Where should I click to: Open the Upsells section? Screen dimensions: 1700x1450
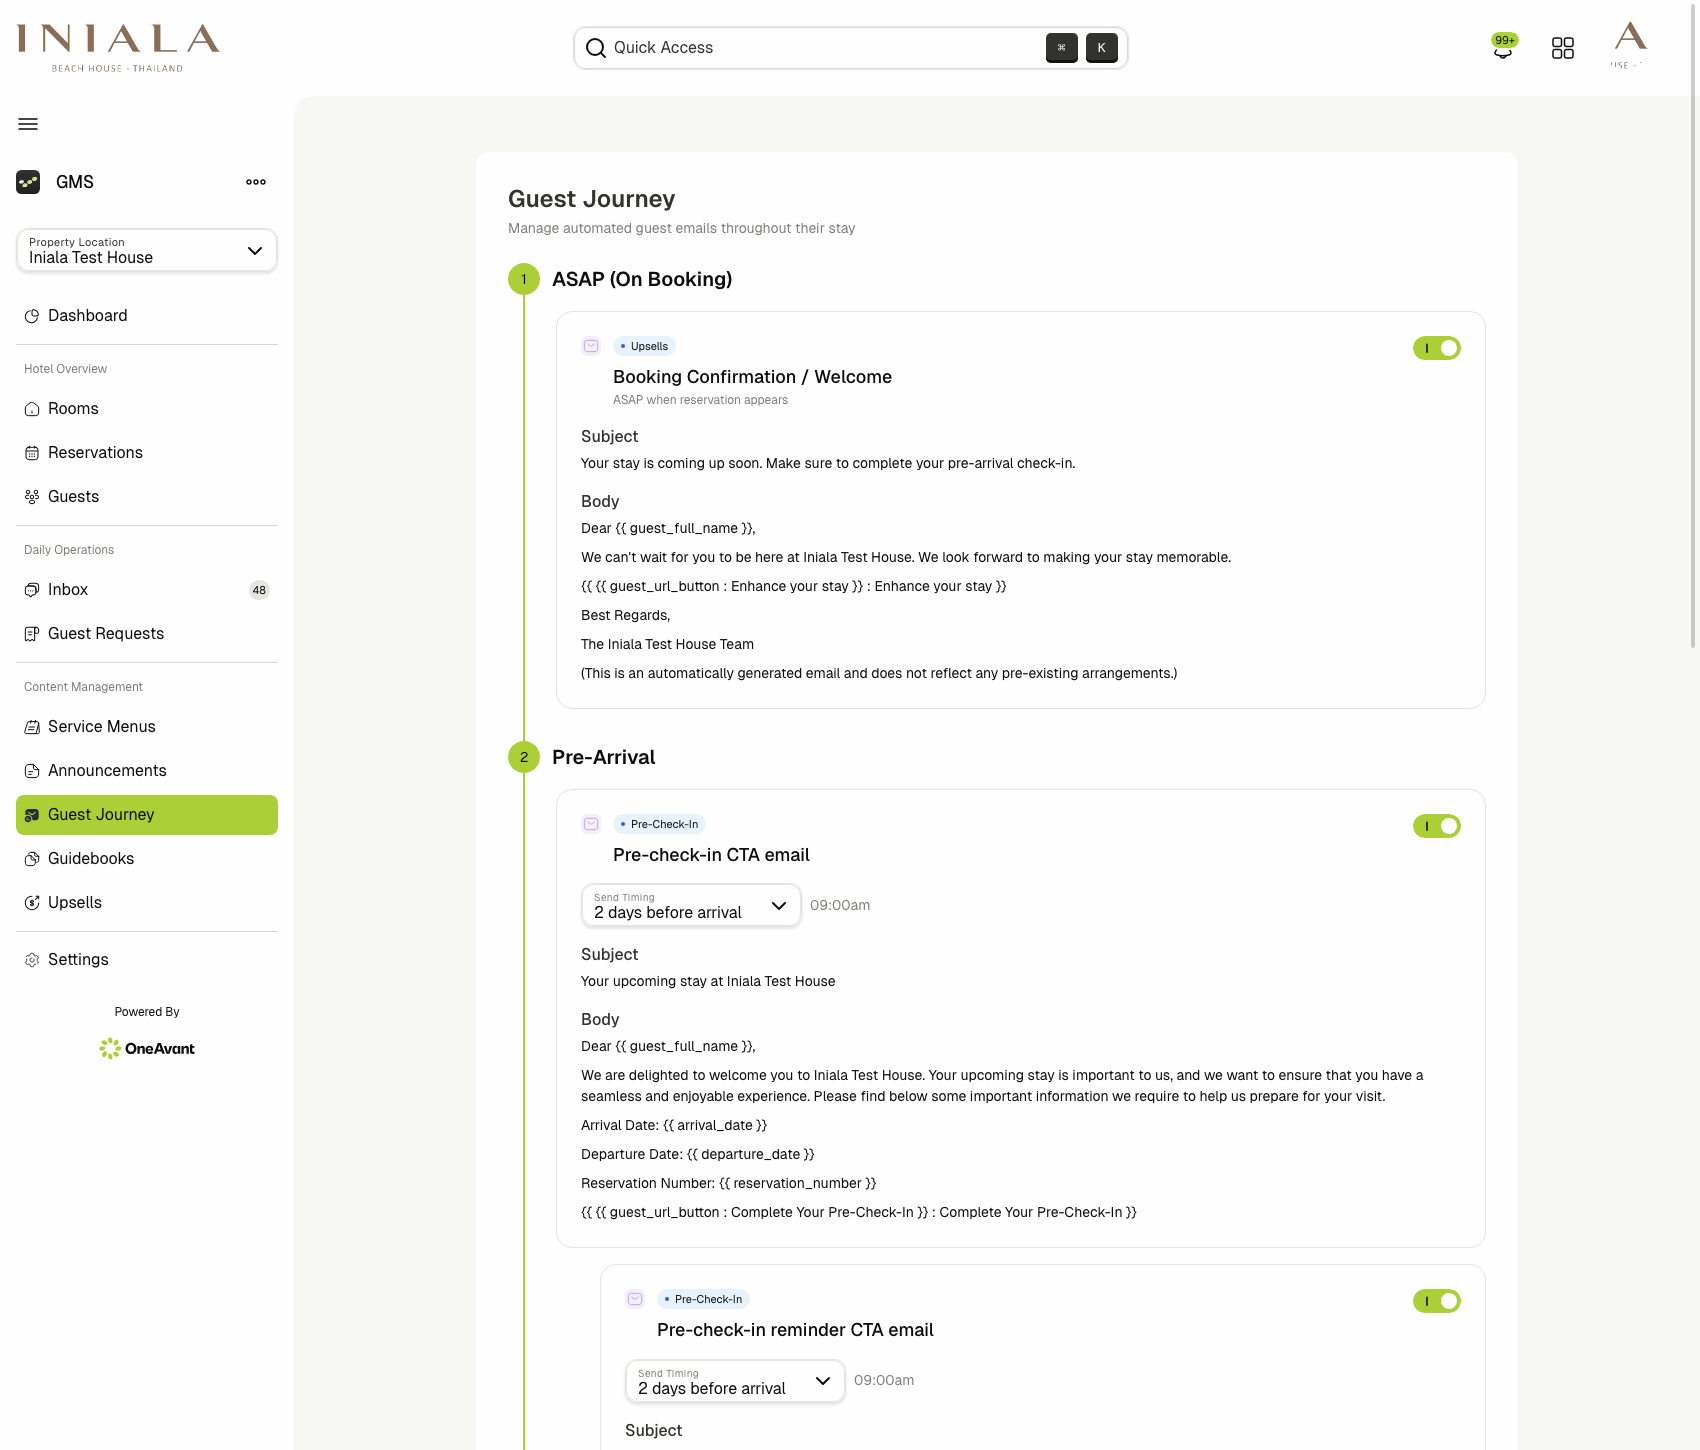74,902
